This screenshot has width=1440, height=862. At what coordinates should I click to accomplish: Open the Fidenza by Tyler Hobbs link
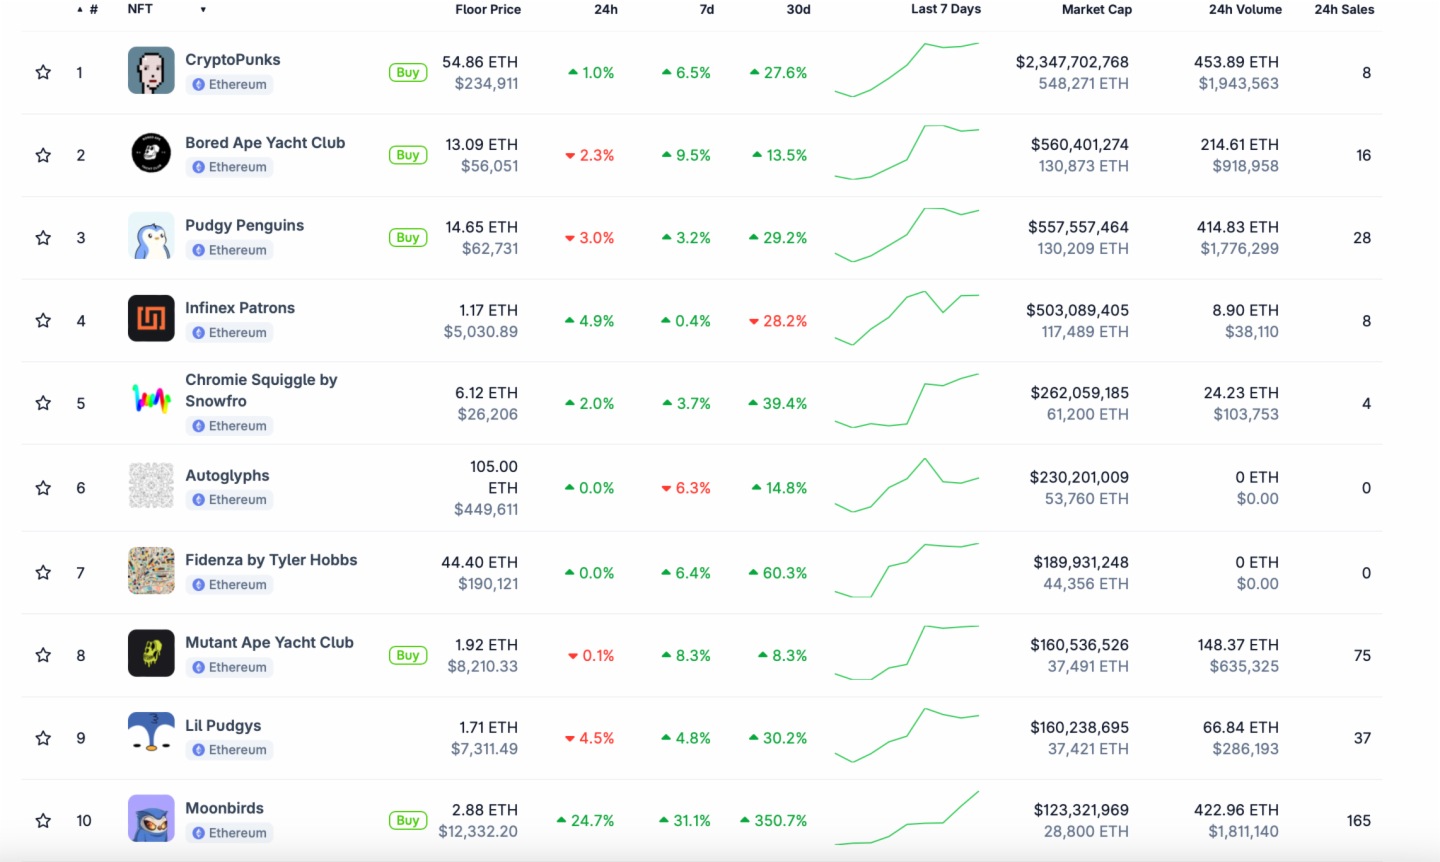coord(271,560)
